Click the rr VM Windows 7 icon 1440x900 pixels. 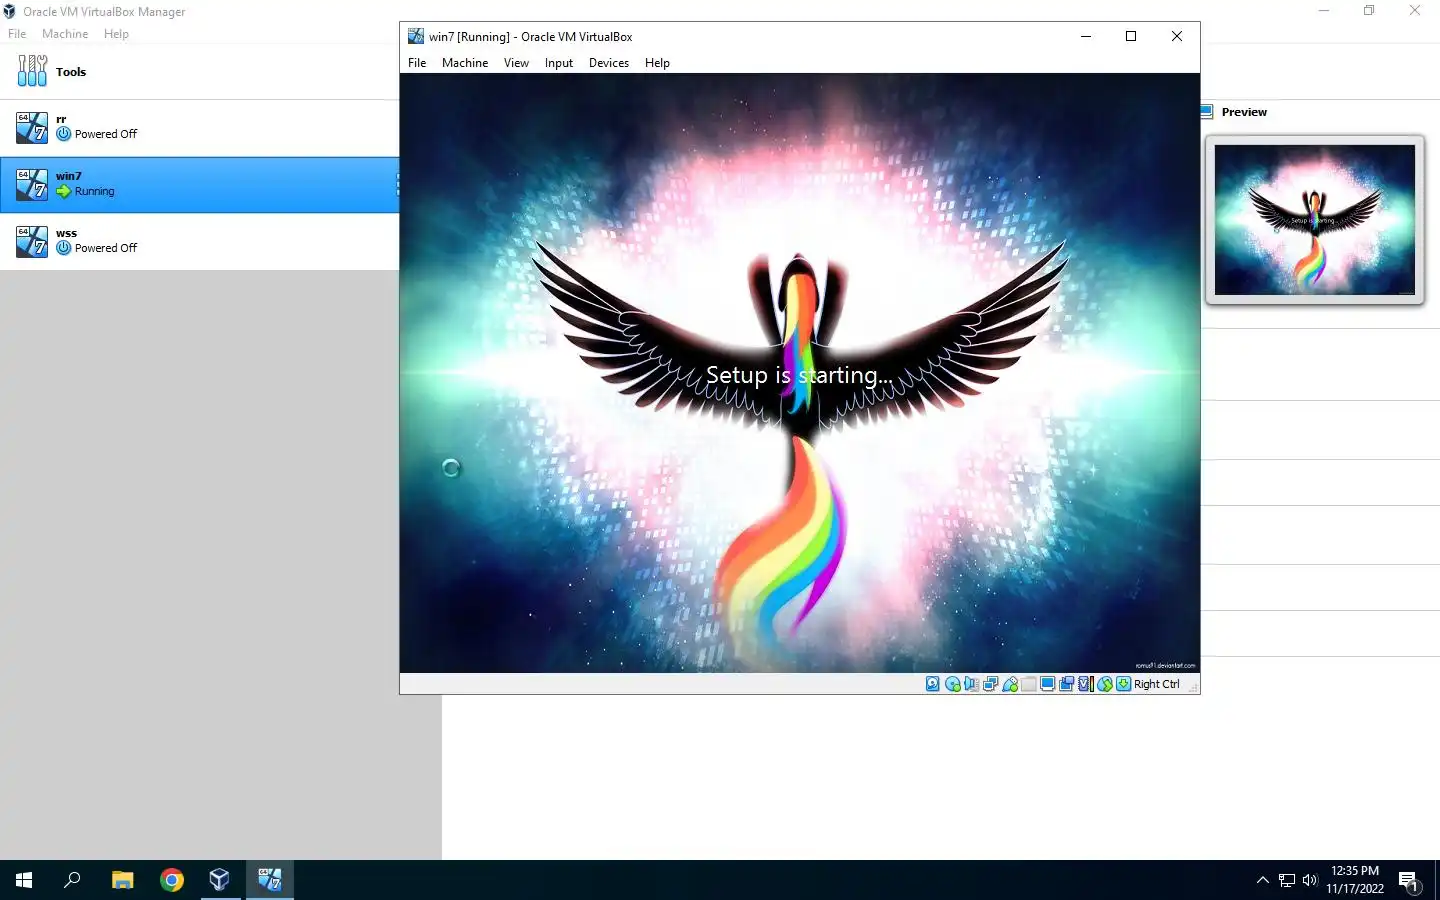(x=32, y=128)
